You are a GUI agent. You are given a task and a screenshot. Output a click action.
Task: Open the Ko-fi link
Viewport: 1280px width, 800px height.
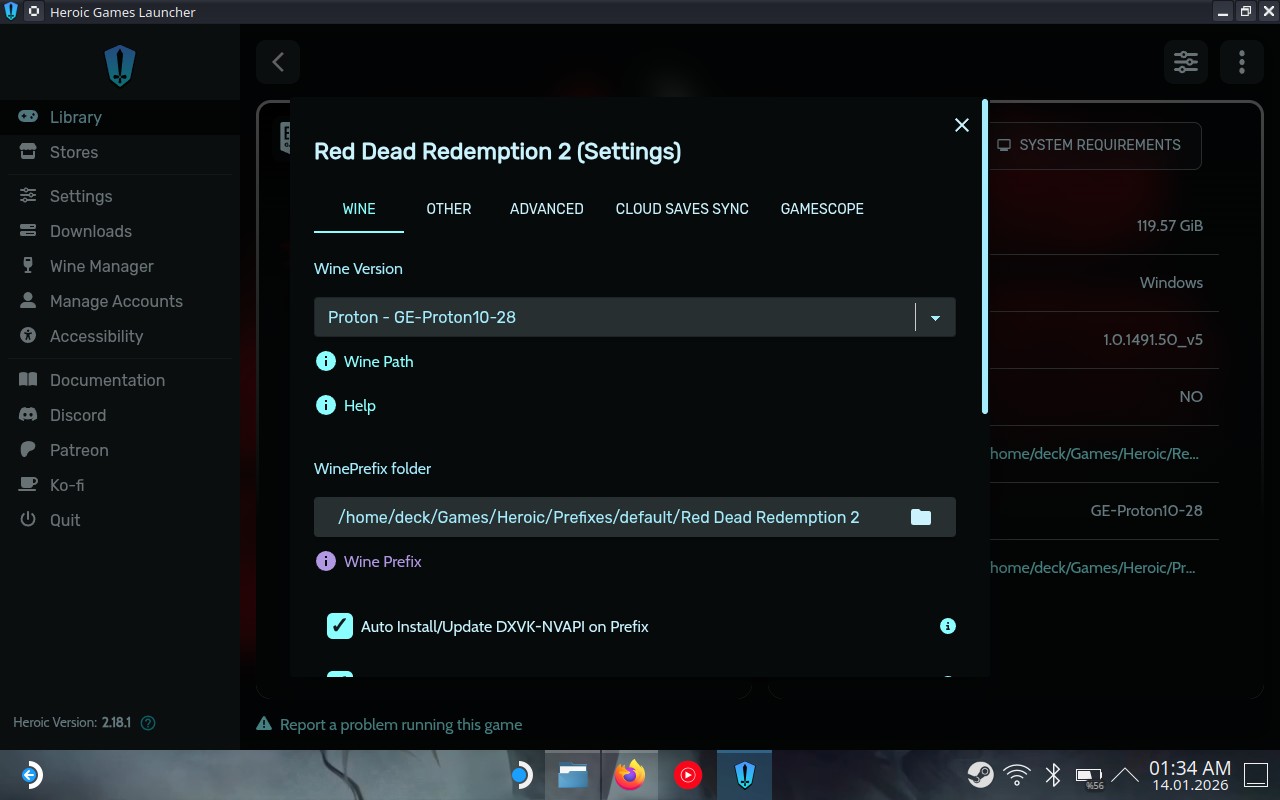click(x=120, y=485)
